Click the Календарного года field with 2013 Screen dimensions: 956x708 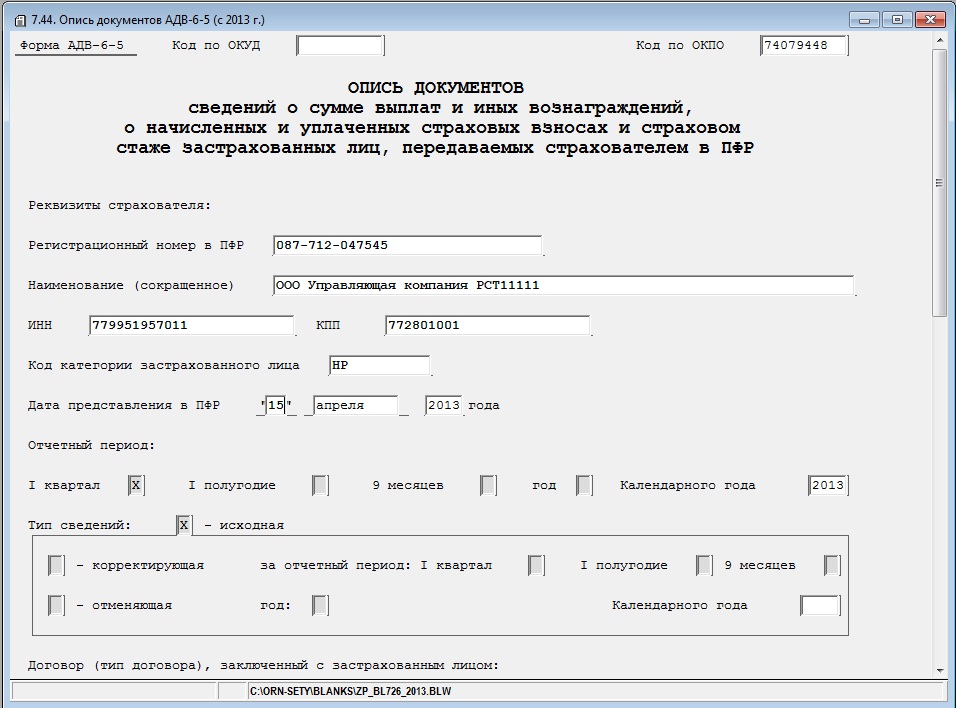[827, 485]
